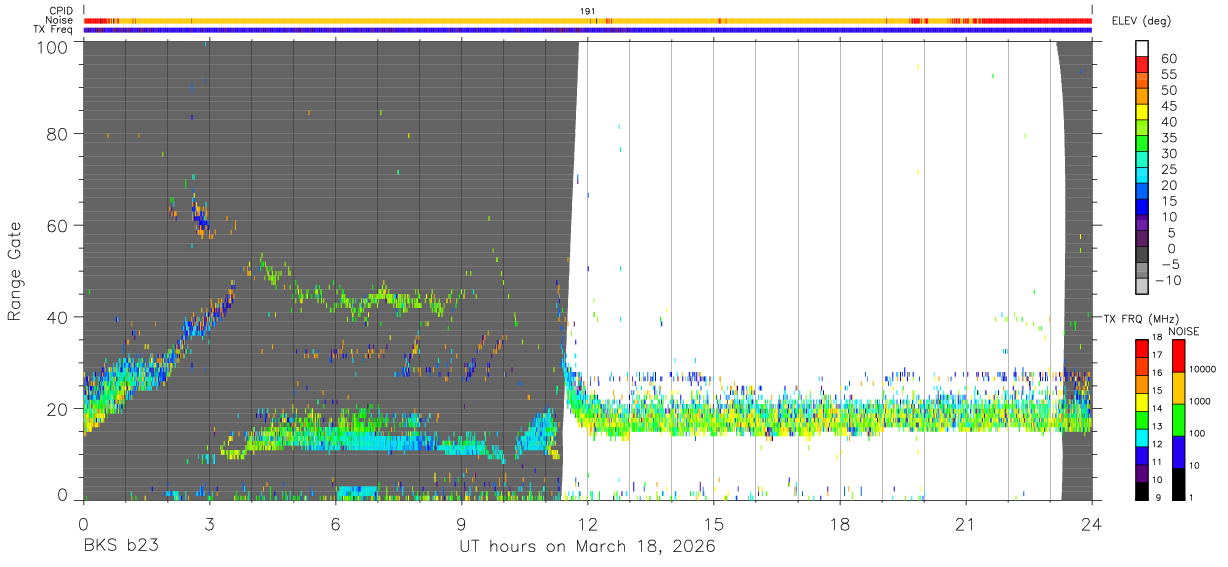Click the x-axis tick label '18'

(840, 523)
